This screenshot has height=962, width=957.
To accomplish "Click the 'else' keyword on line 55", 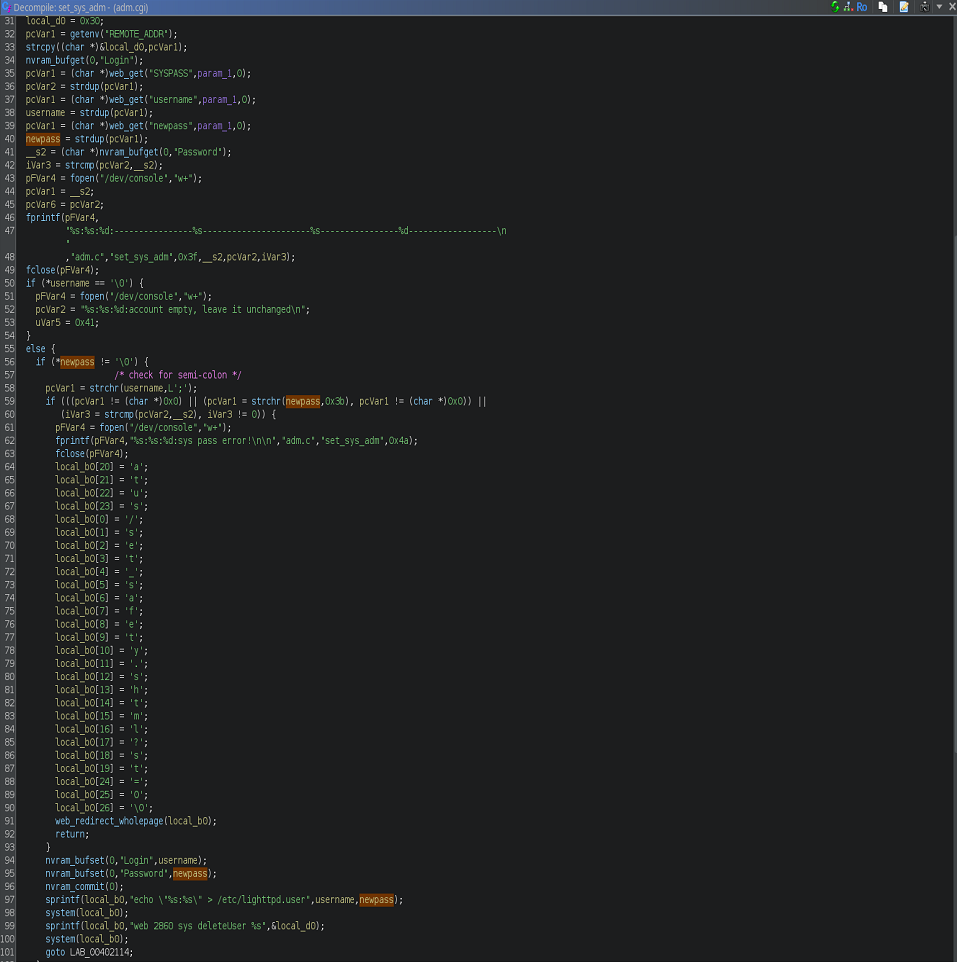I will pyautogui.click(x=36, y=349).
